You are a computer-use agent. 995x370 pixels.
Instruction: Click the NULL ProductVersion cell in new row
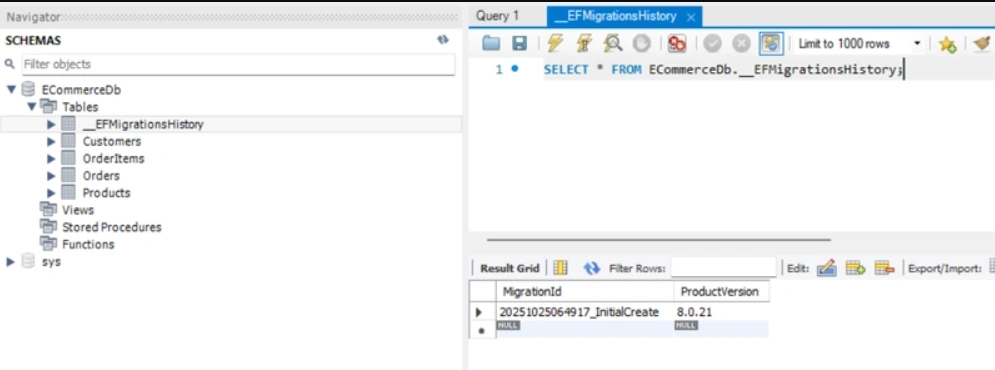tap(722, 328)
